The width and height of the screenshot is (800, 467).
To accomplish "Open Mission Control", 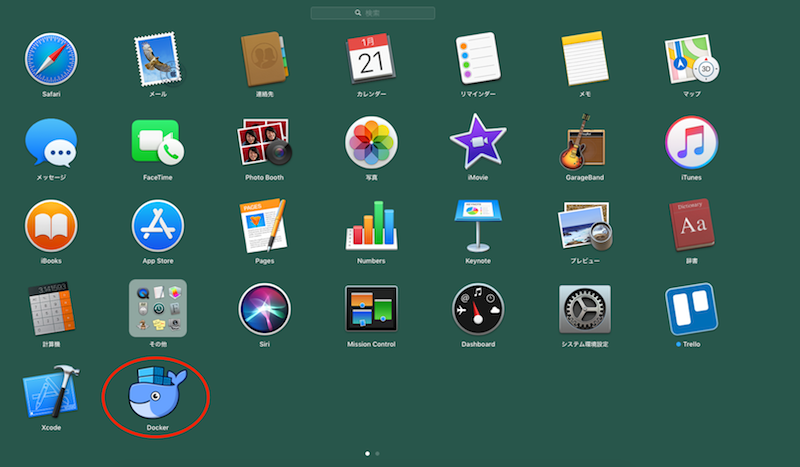I will coord(371,309).
